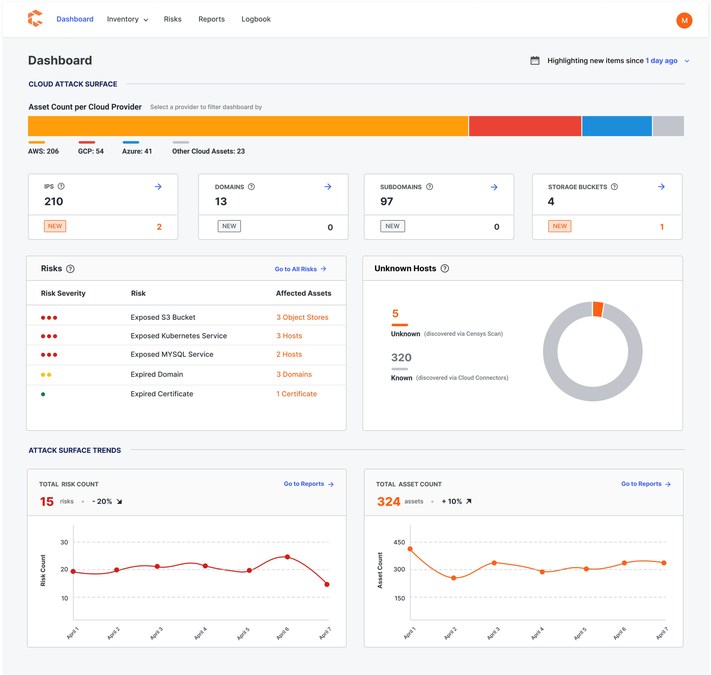This screenshot has height=675, width=711.
Task: Click severity dots for Expired Domain
Action: pyautogui.click(x=46, y=374)
